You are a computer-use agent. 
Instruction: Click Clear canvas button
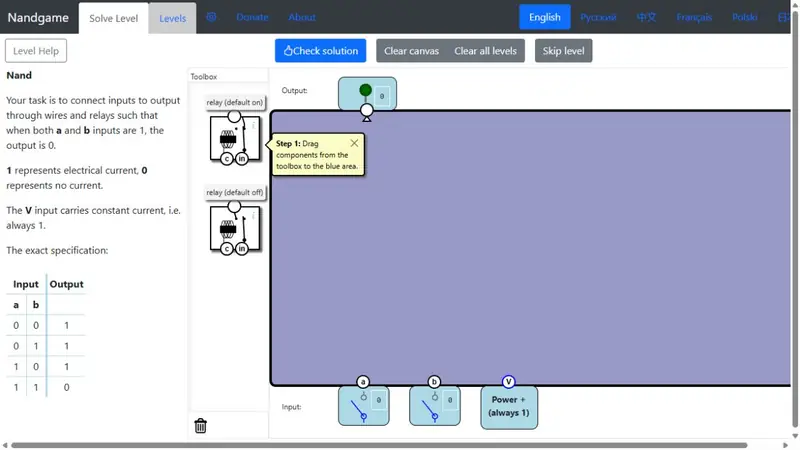pyautogui.click(x=411, y=51)
